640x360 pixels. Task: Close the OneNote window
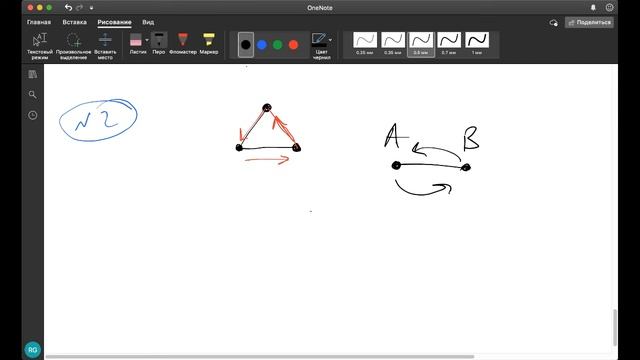point(30,7)
